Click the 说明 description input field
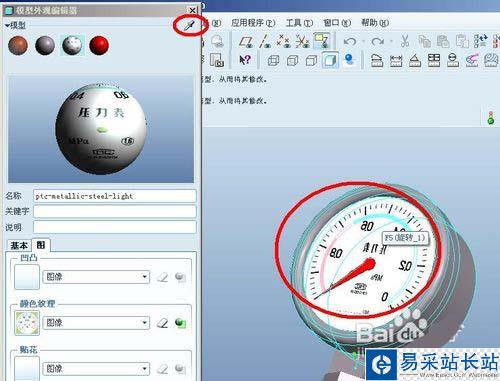The height and width of the screenshot is (381, 500). (115, 227)
